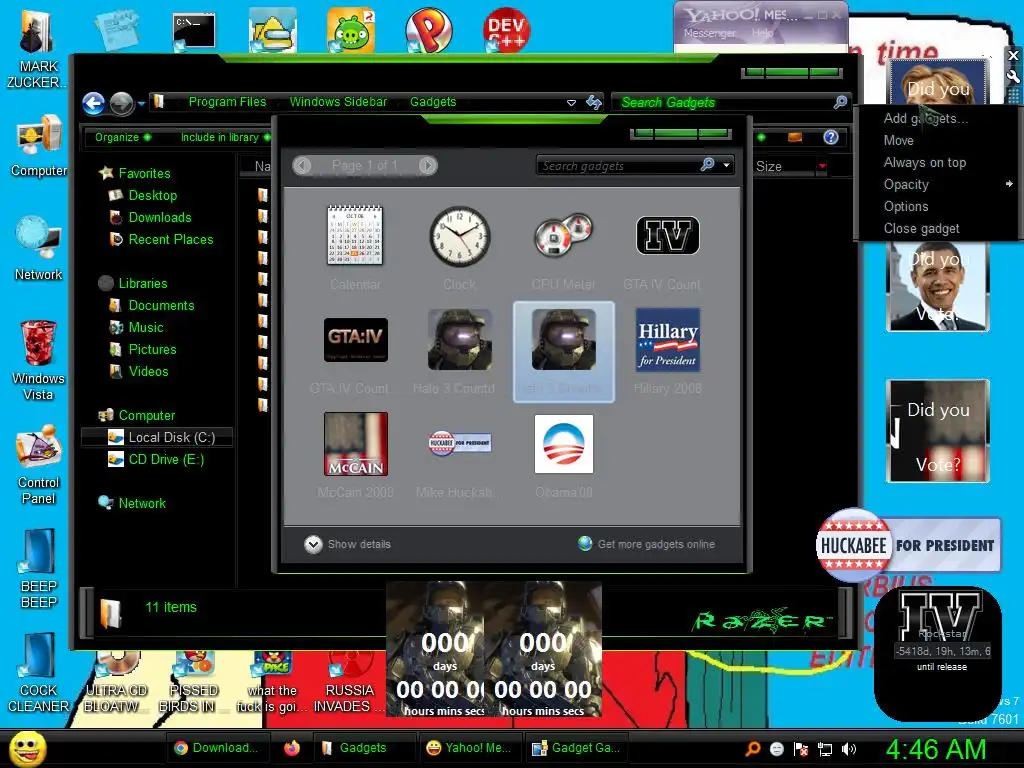The image size is (1024, 768).
Task: Click the magnifier tray icon
Action: coord(753,749)
